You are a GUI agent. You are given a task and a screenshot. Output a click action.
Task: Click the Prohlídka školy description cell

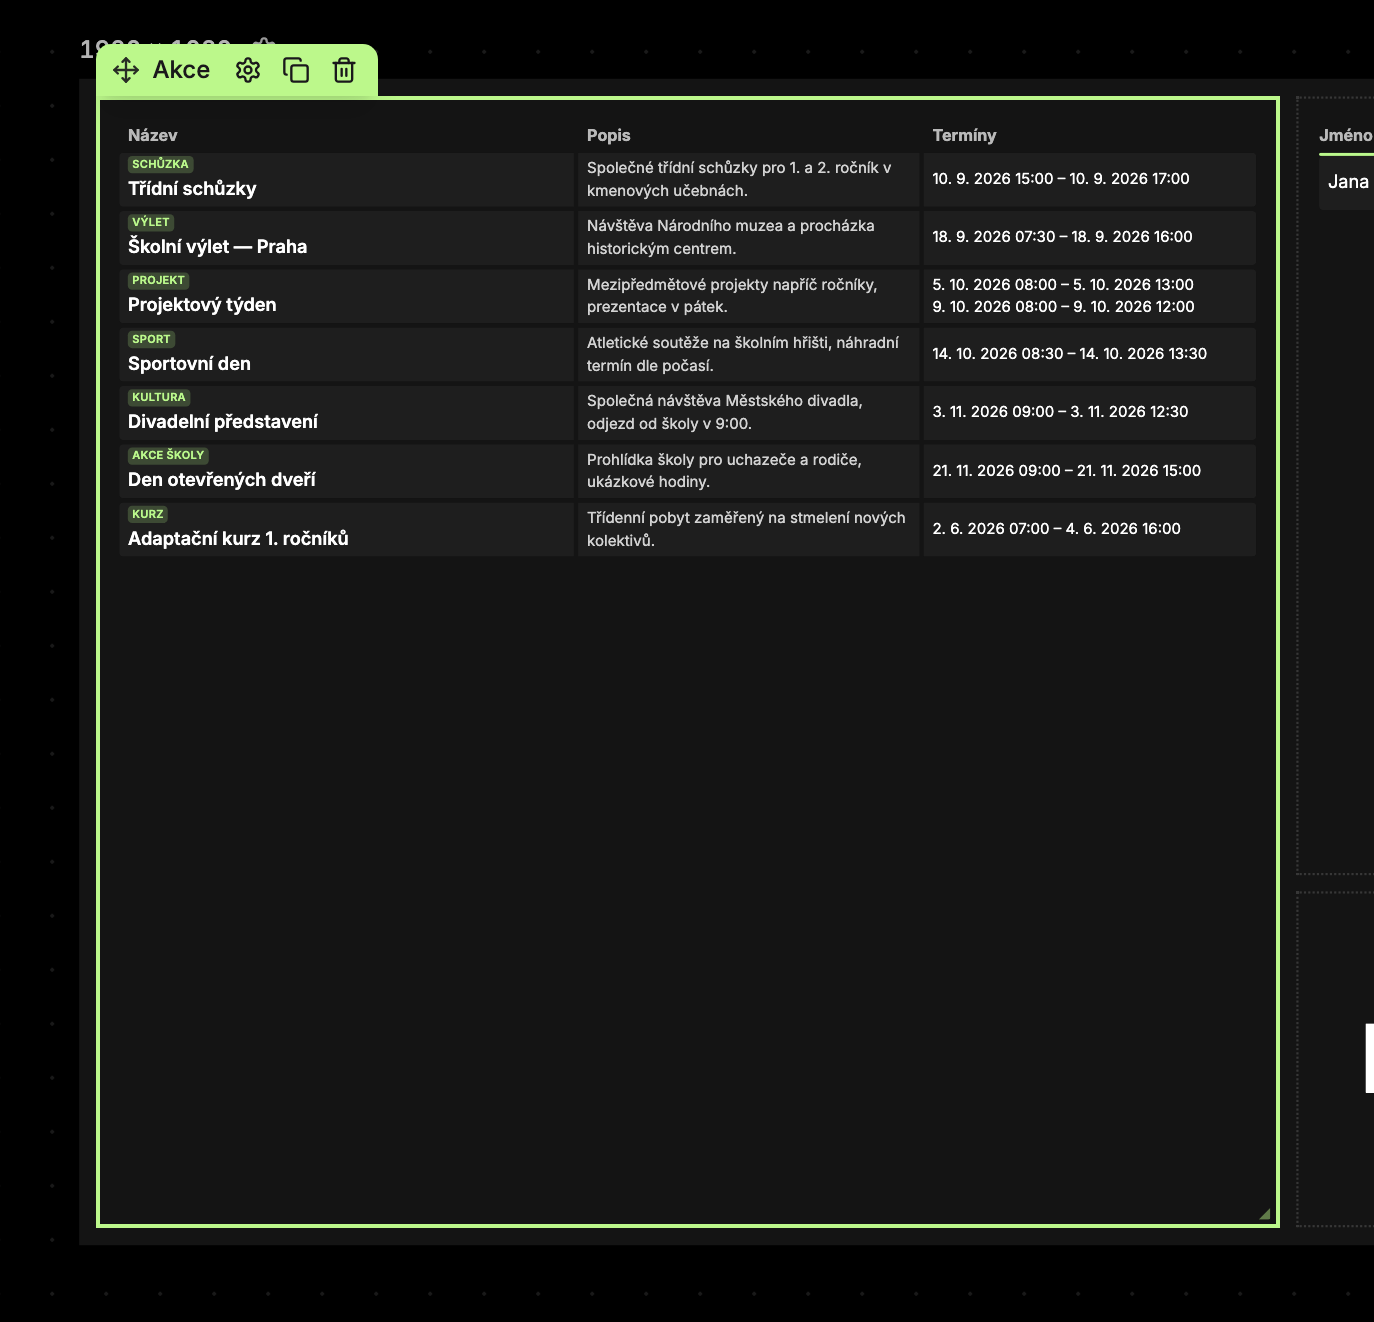748,471
